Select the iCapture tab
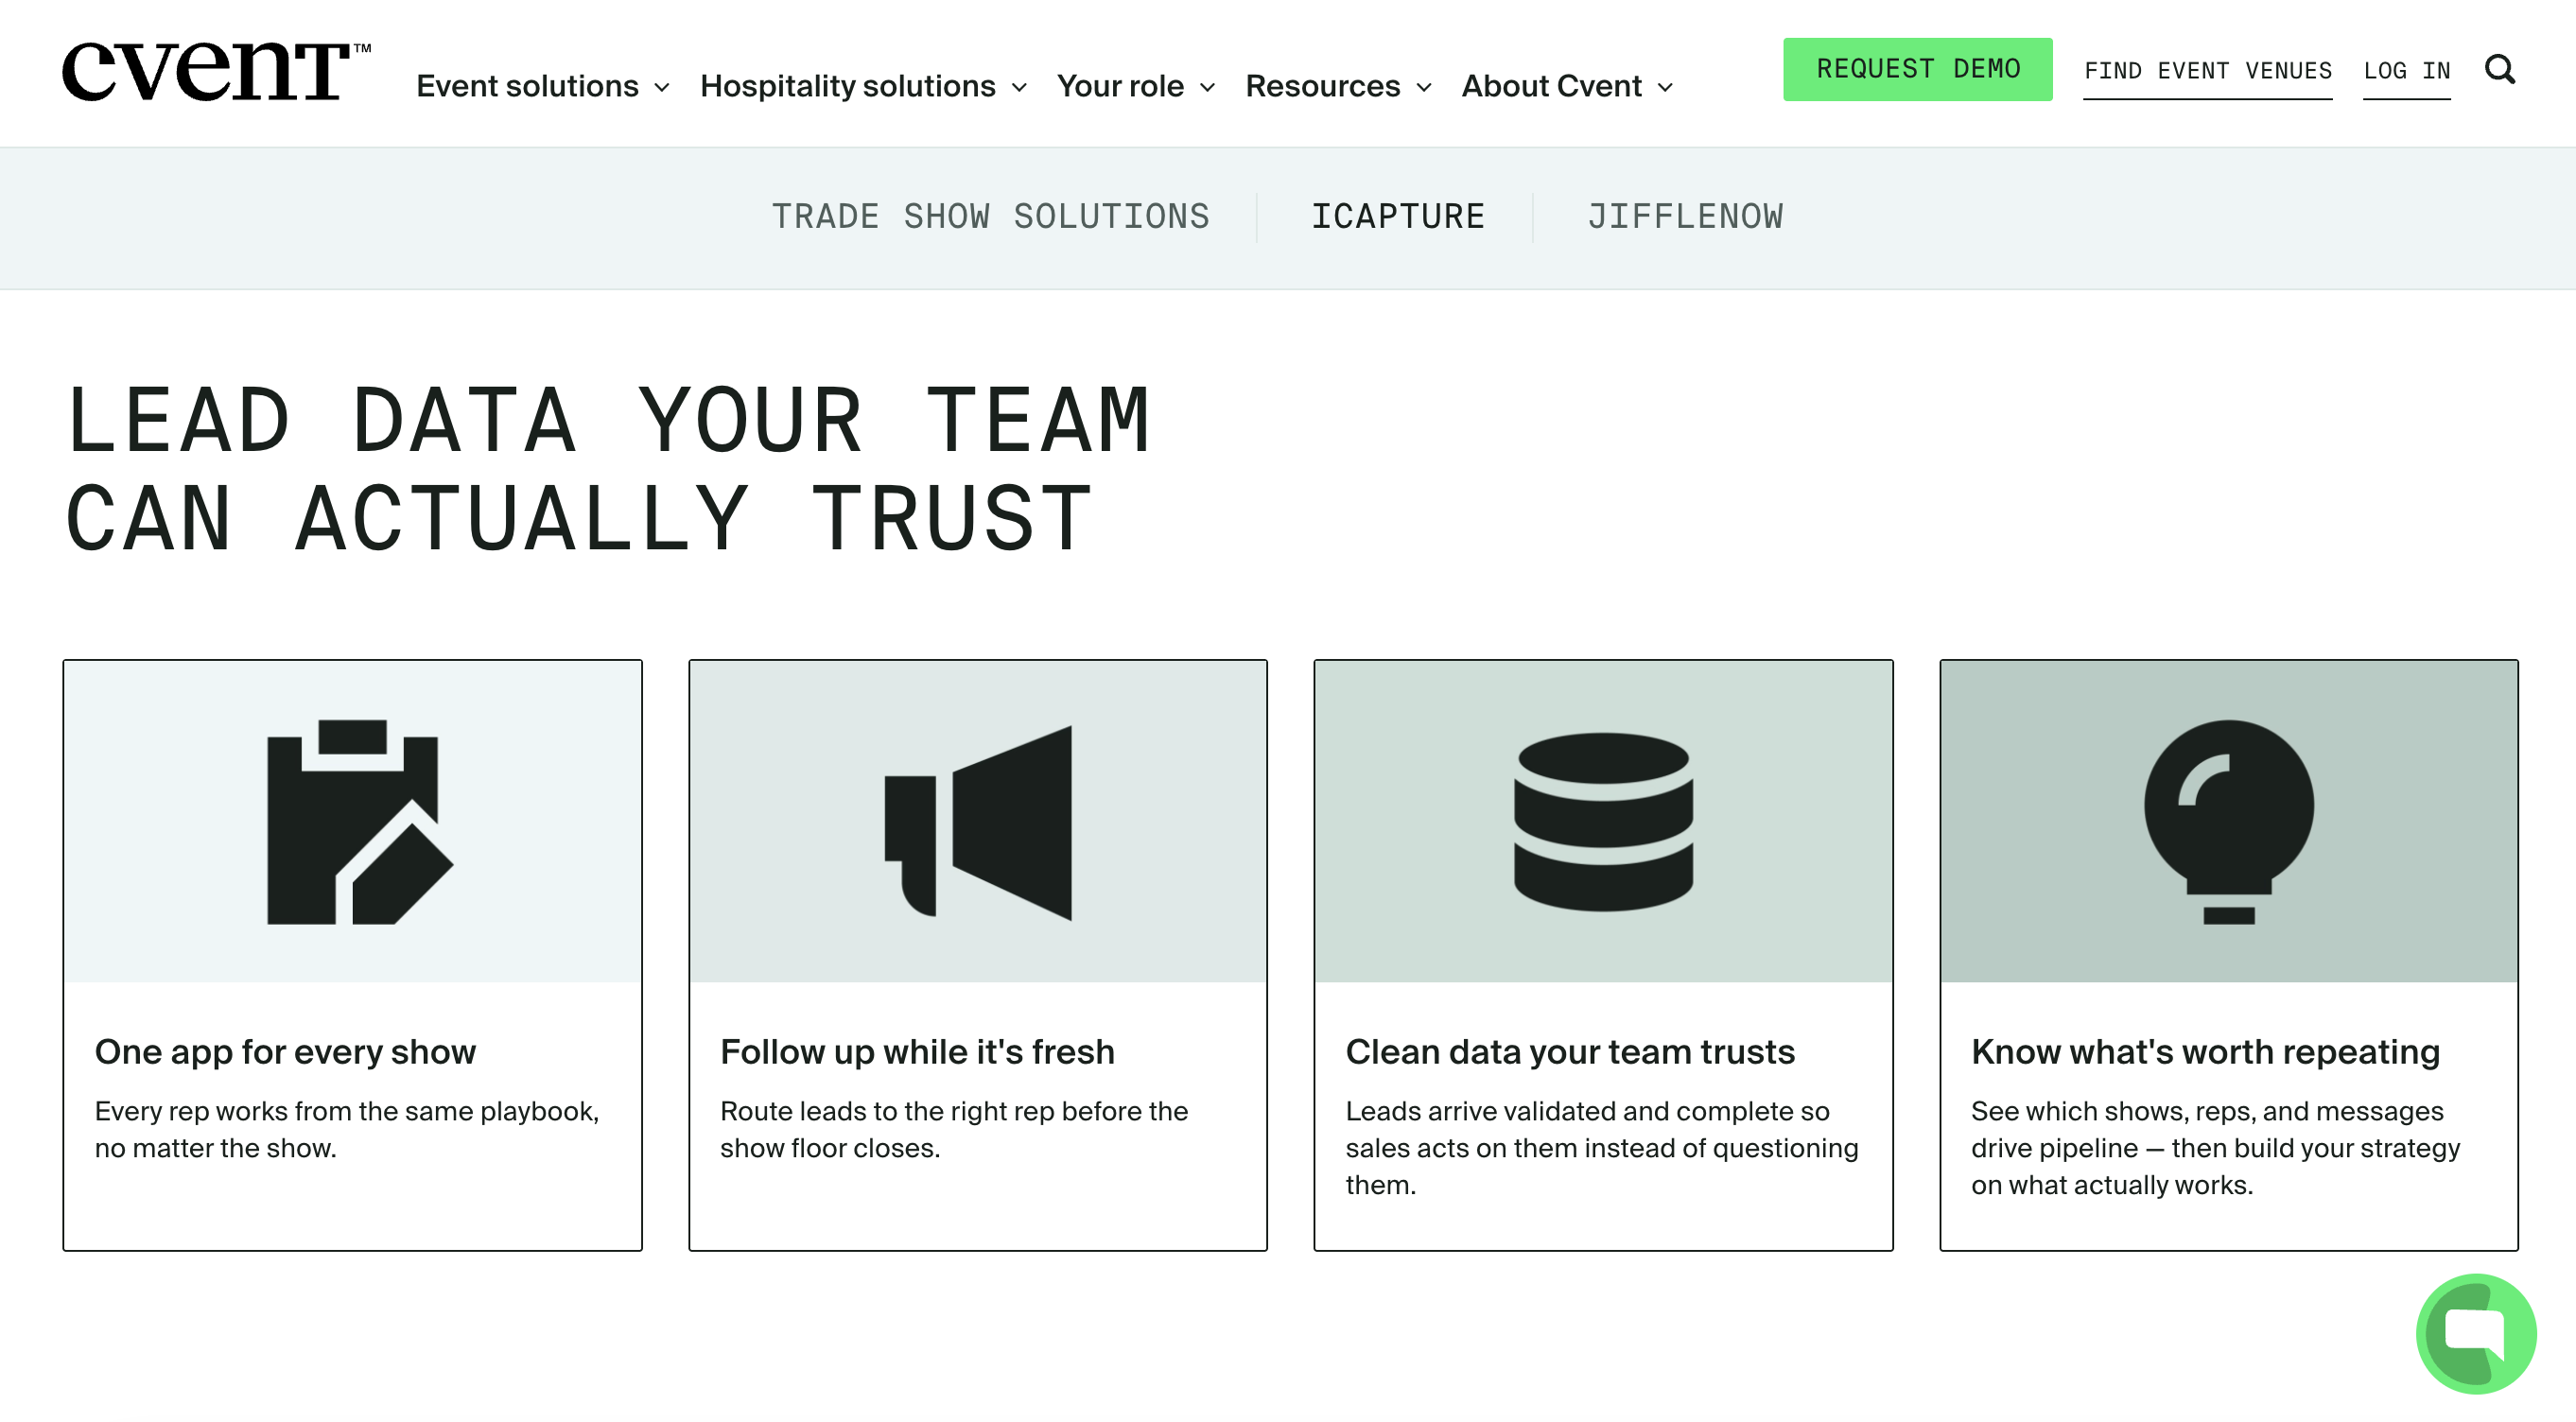Viewport: 2576px width, 1422px height. pyautogui.click(x=1397, y=216)
